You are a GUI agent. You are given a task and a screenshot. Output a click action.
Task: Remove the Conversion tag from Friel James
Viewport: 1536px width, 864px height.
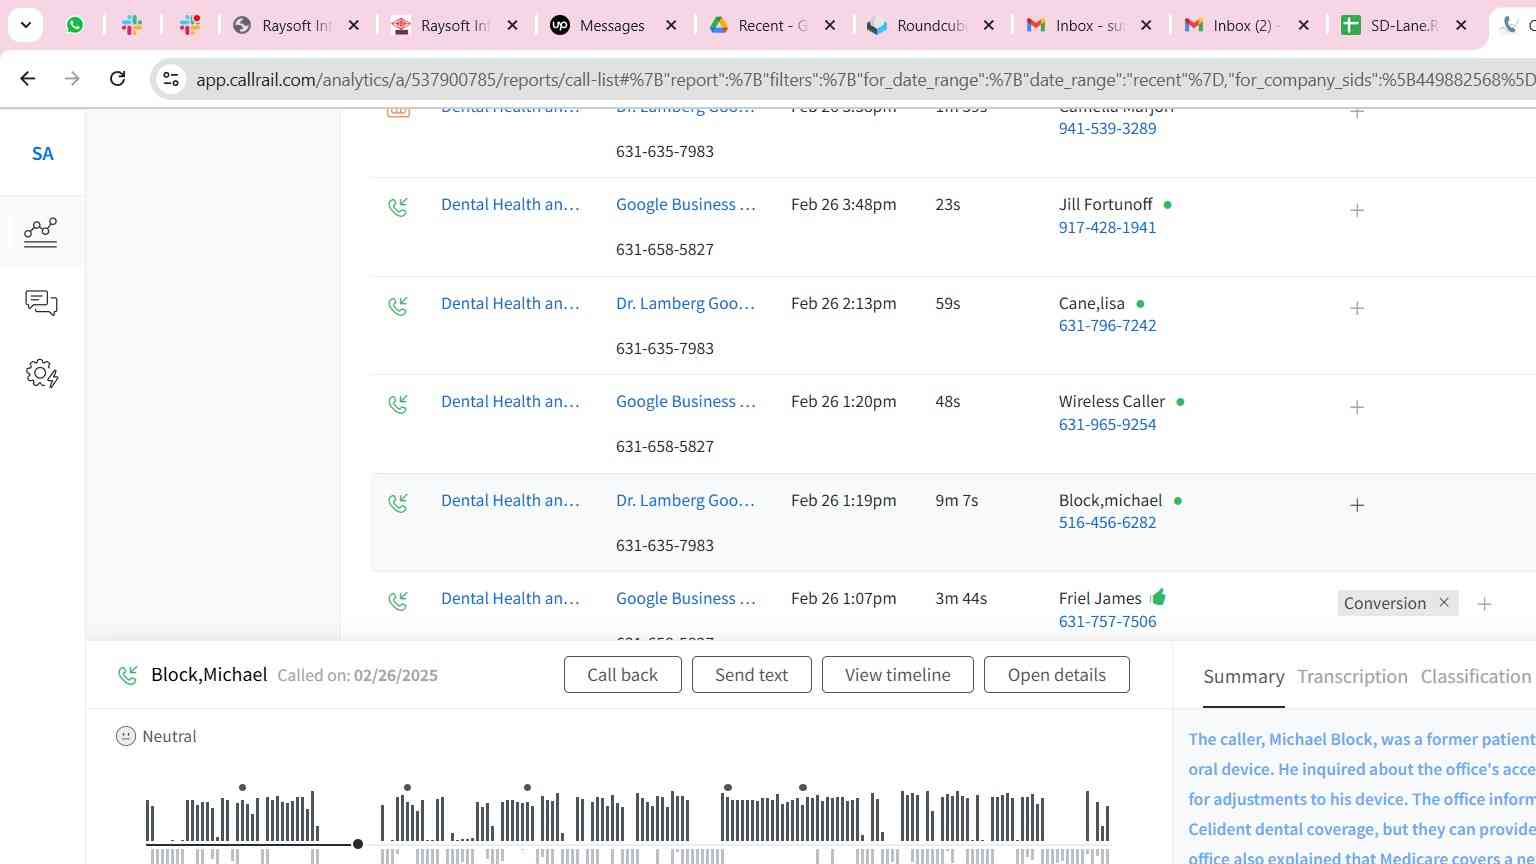[x=1444, y=602]
